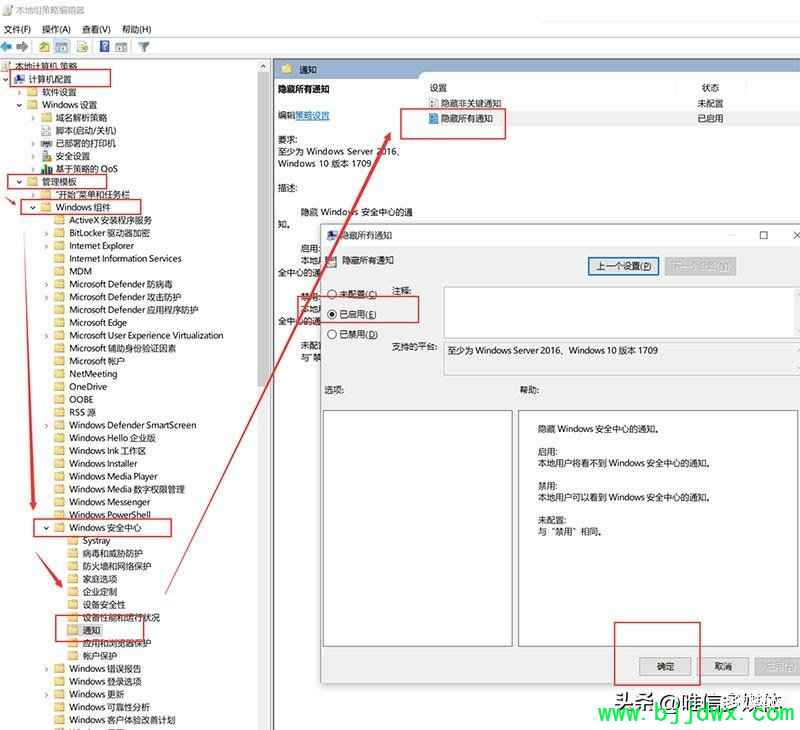Click the 确定 button

(665, 666)
